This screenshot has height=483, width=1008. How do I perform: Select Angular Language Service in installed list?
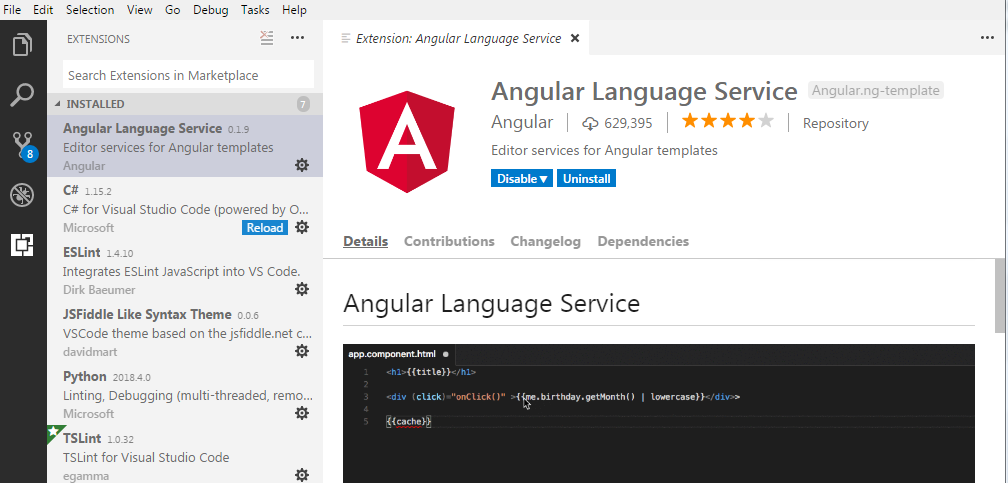tap(185, 146)
